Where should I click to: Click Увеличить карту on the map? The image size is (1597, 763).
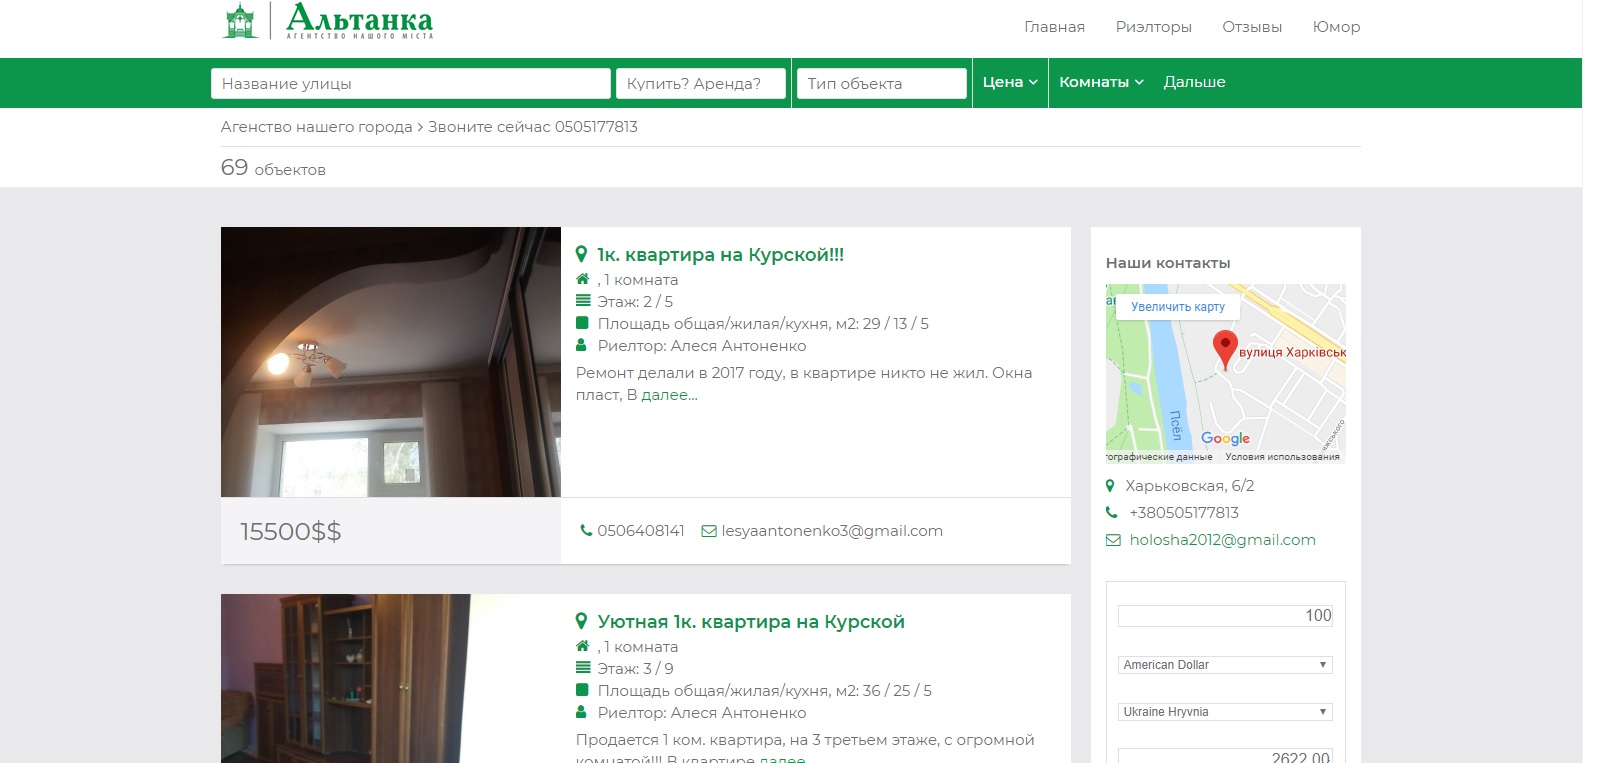[x=1178, y=307]
